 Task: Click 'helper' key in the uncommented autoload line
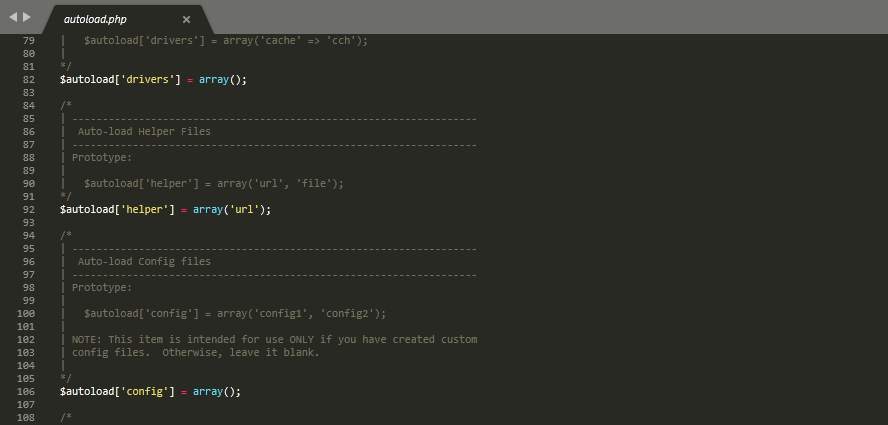(147, 210)
